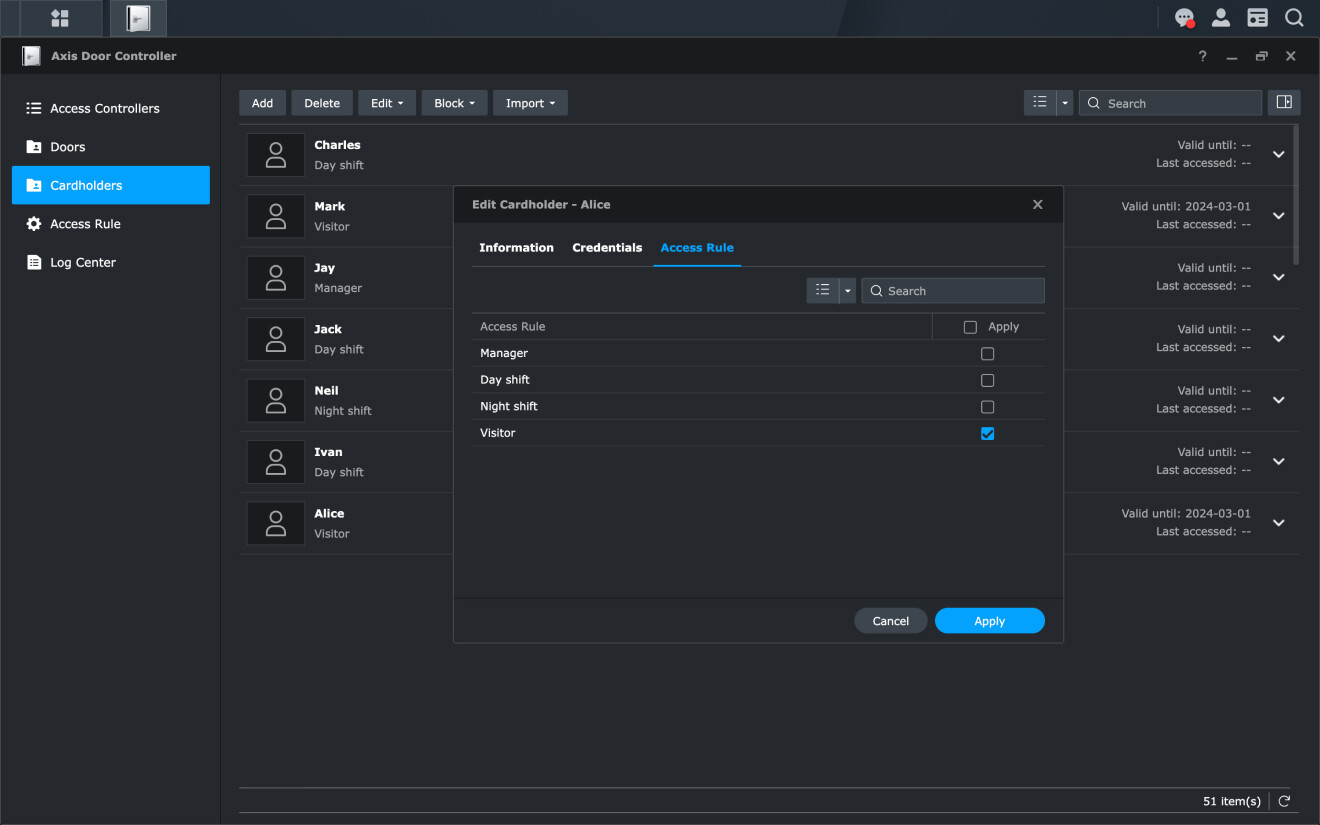Refresh the cardholder list

tap(1284, 801)
